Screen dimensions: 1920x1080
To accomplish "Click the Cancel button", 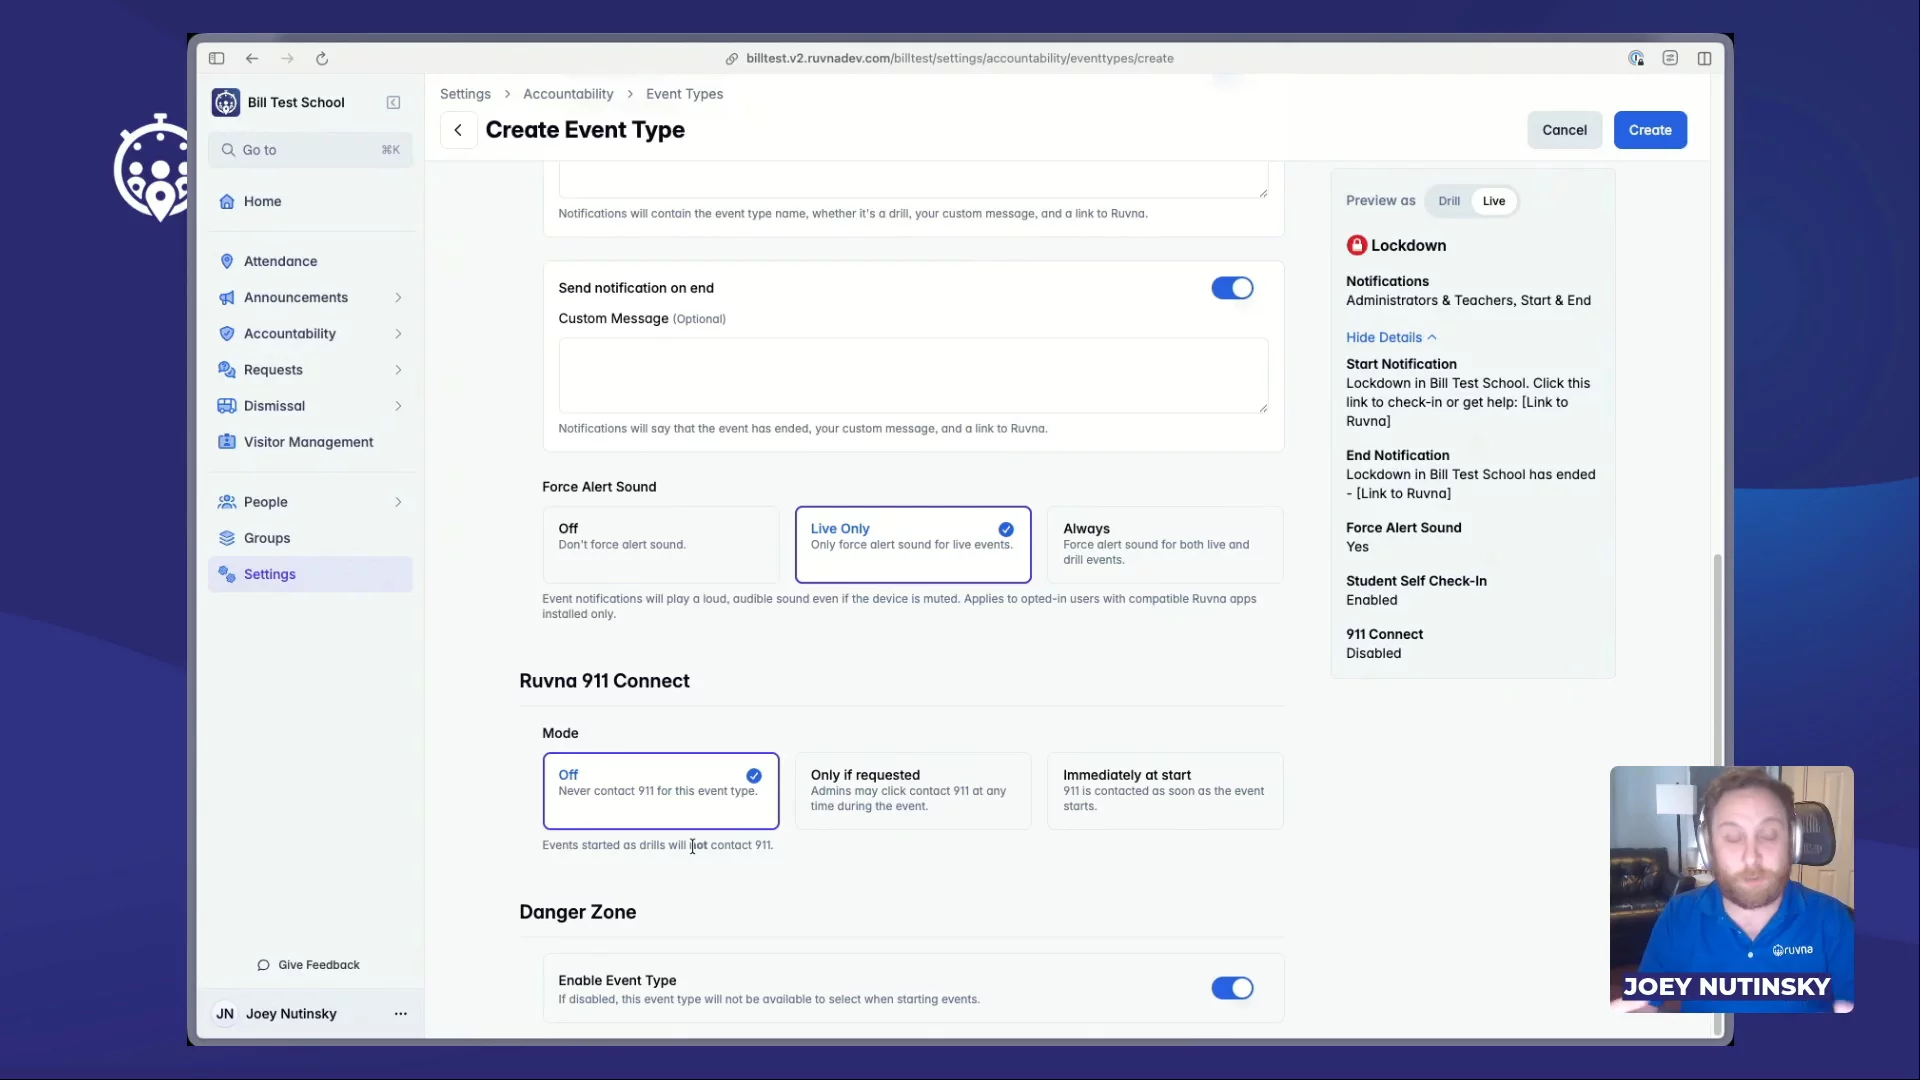I will [x=1564, y=130].
